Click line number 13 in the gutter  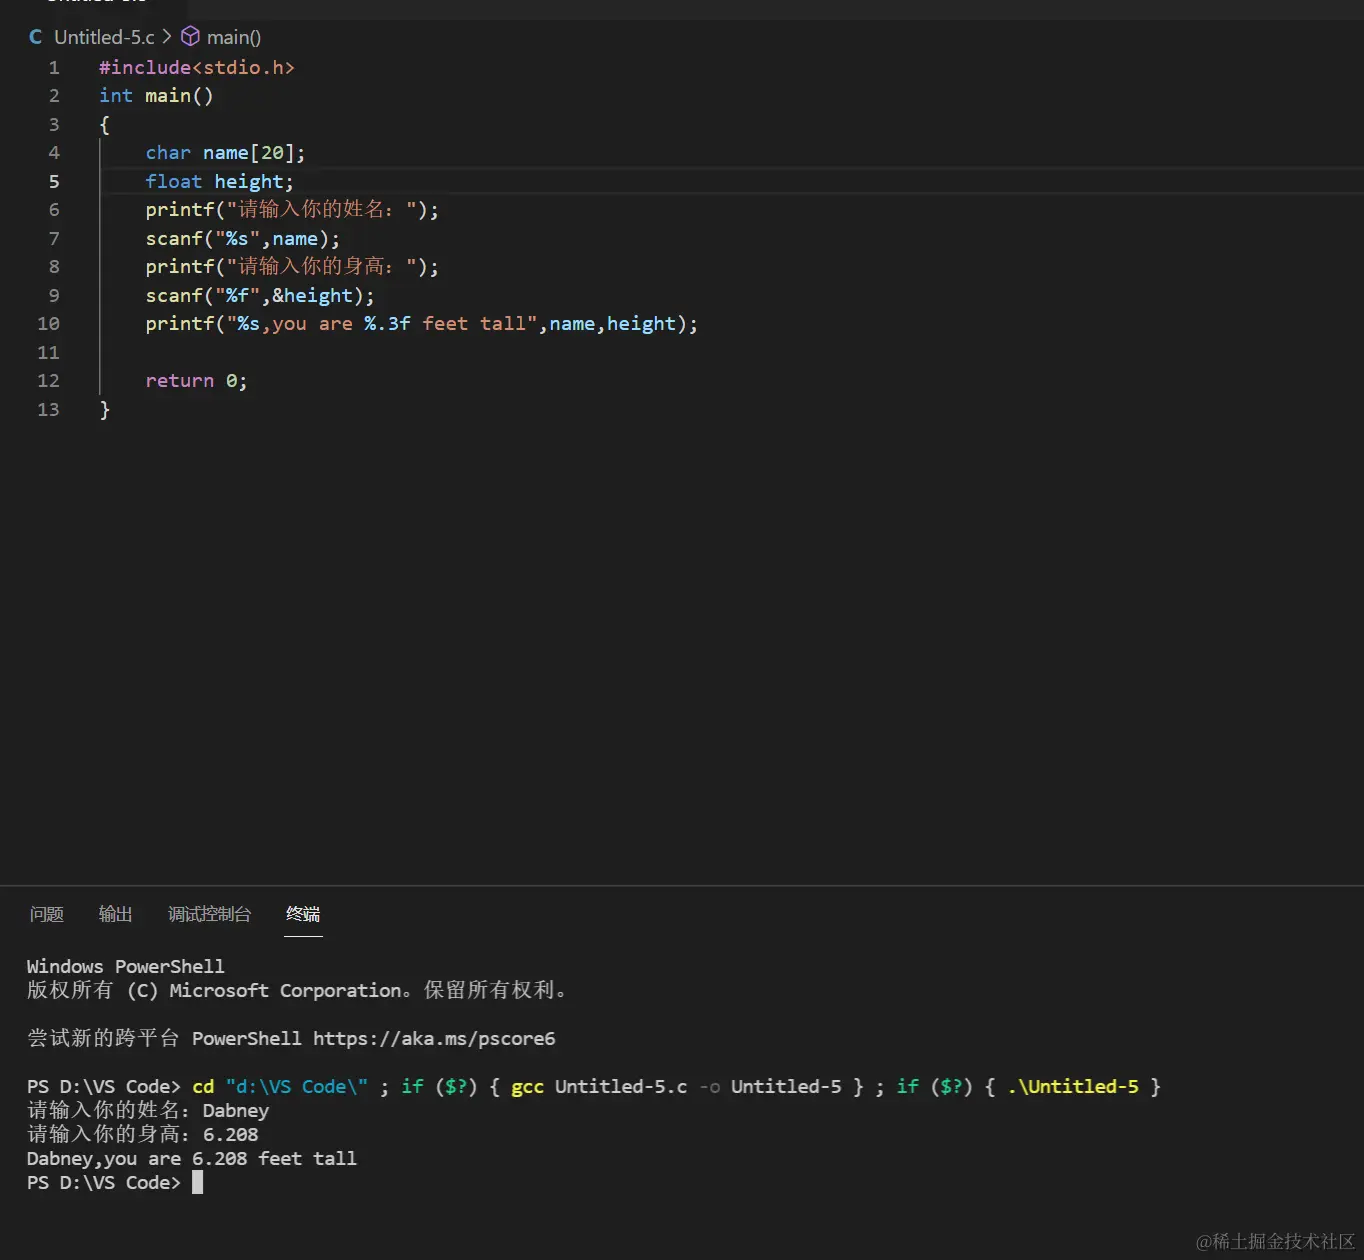48,410
